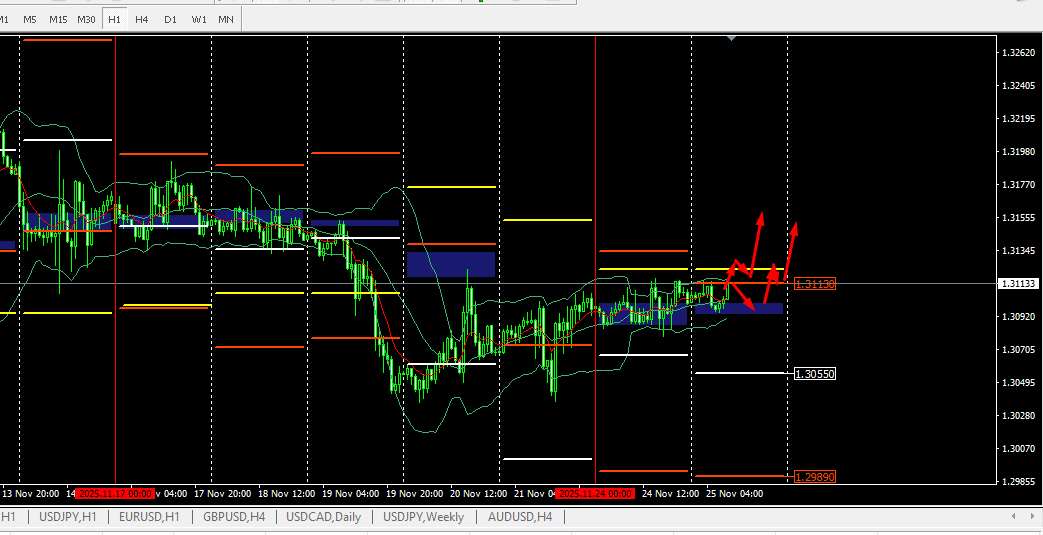Image resolution: width=1043 pixels, height=535 pixels.
Task: Click the 24 Nov 12:00 time label
Action: (670, 494)
